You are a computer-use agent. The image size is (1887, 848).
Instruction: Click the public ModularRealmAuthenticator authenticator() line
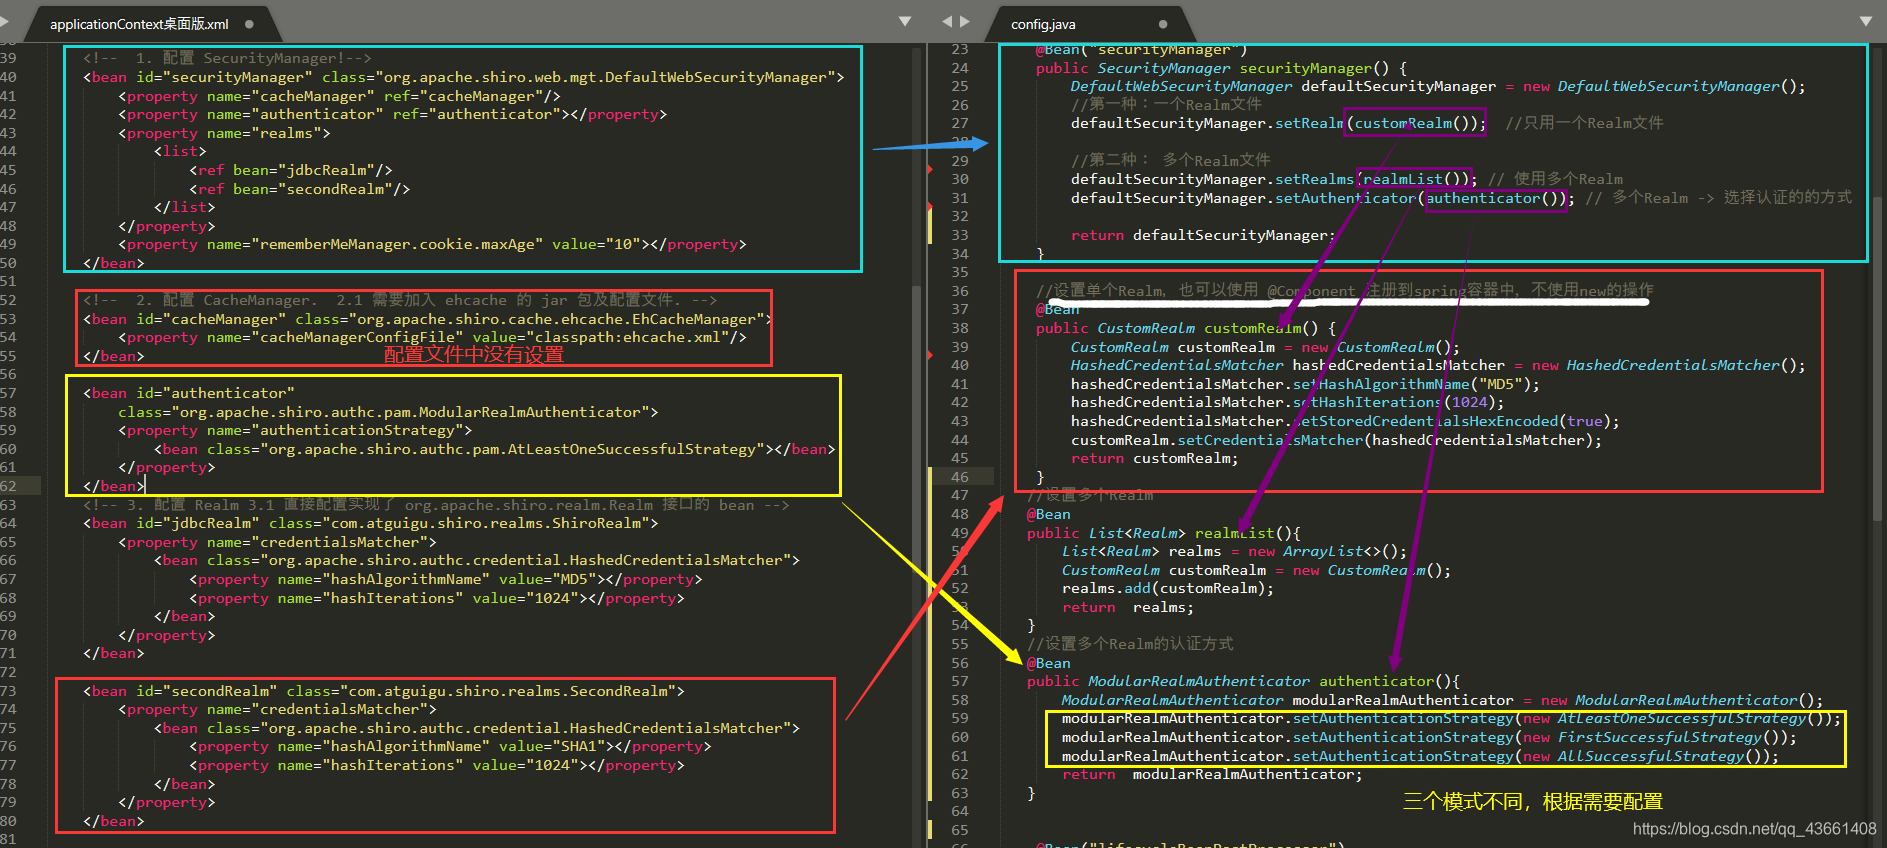coord(1243,681)
